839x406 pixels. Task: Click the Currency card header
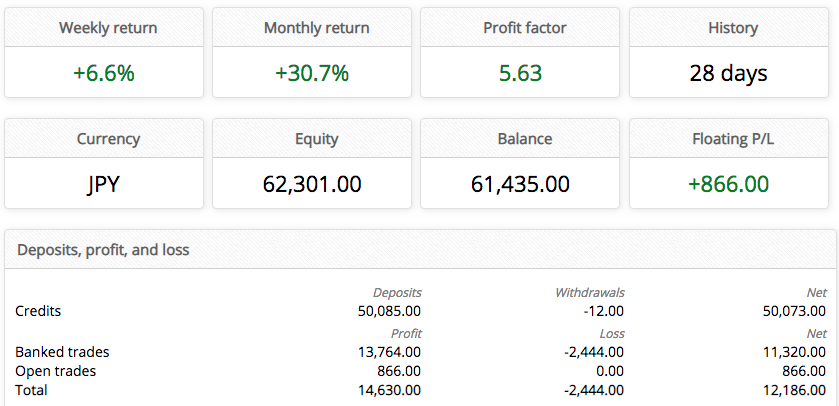click(x=108, y=139)
